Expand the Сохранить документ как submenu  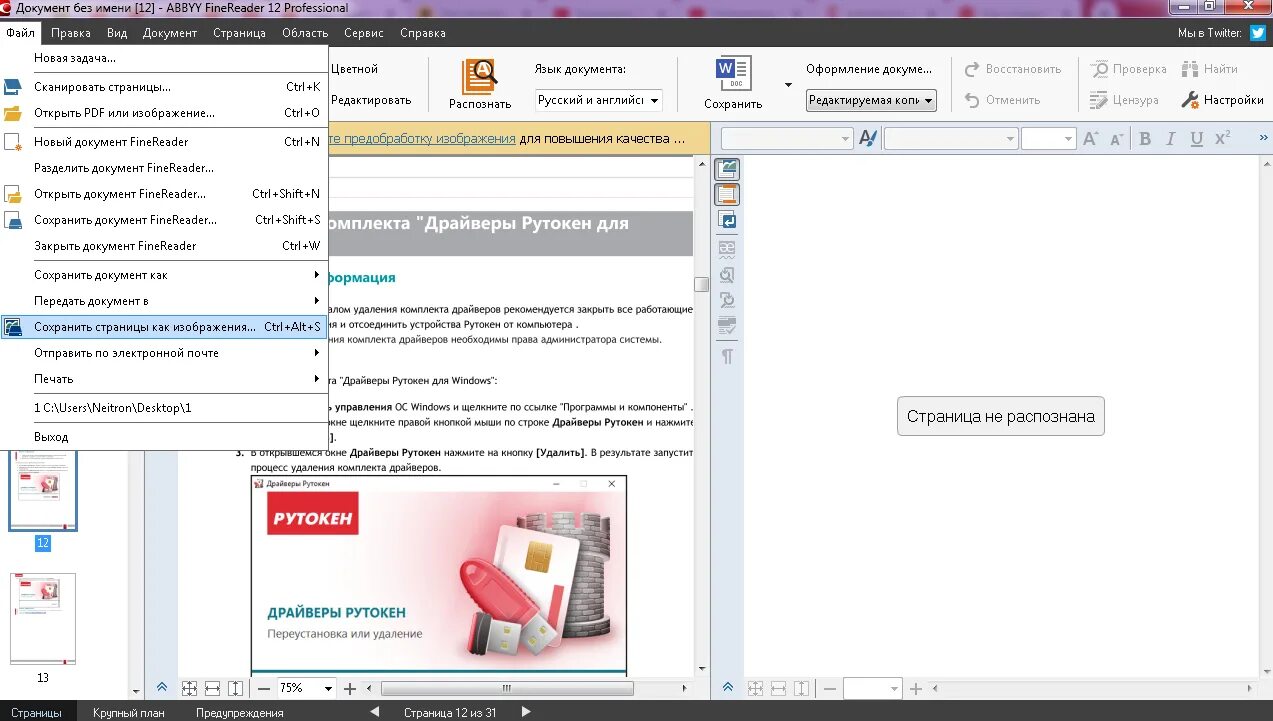click(165, 275)
